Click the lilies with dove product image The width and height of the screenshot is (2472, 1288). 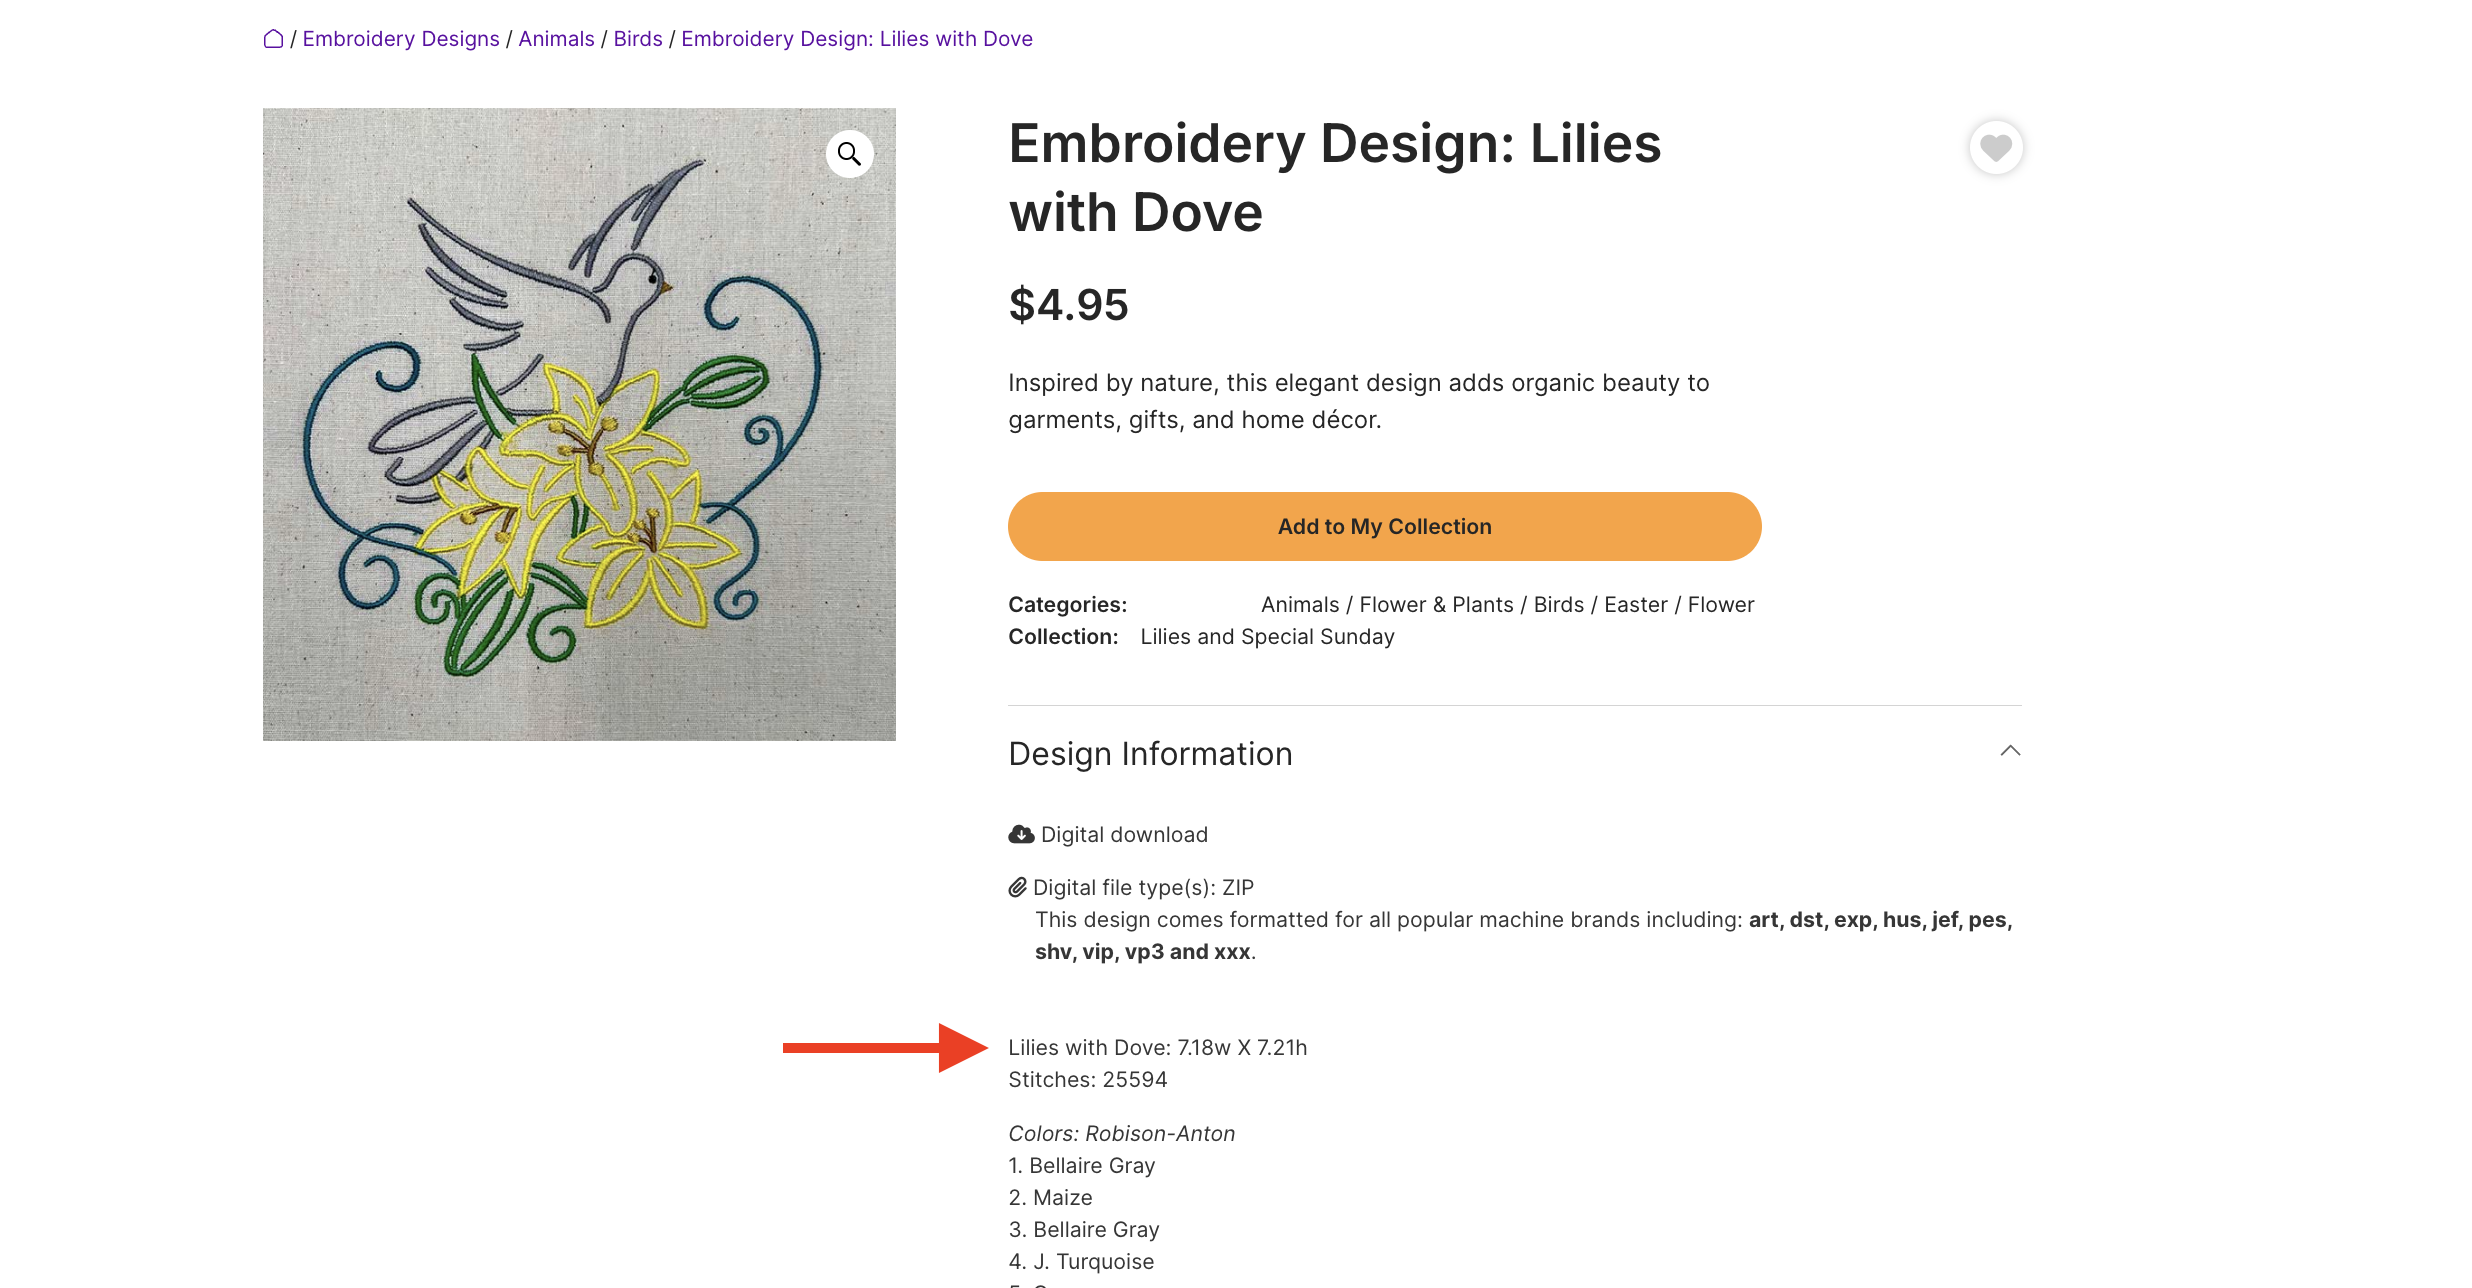click(x=579, y=424)
